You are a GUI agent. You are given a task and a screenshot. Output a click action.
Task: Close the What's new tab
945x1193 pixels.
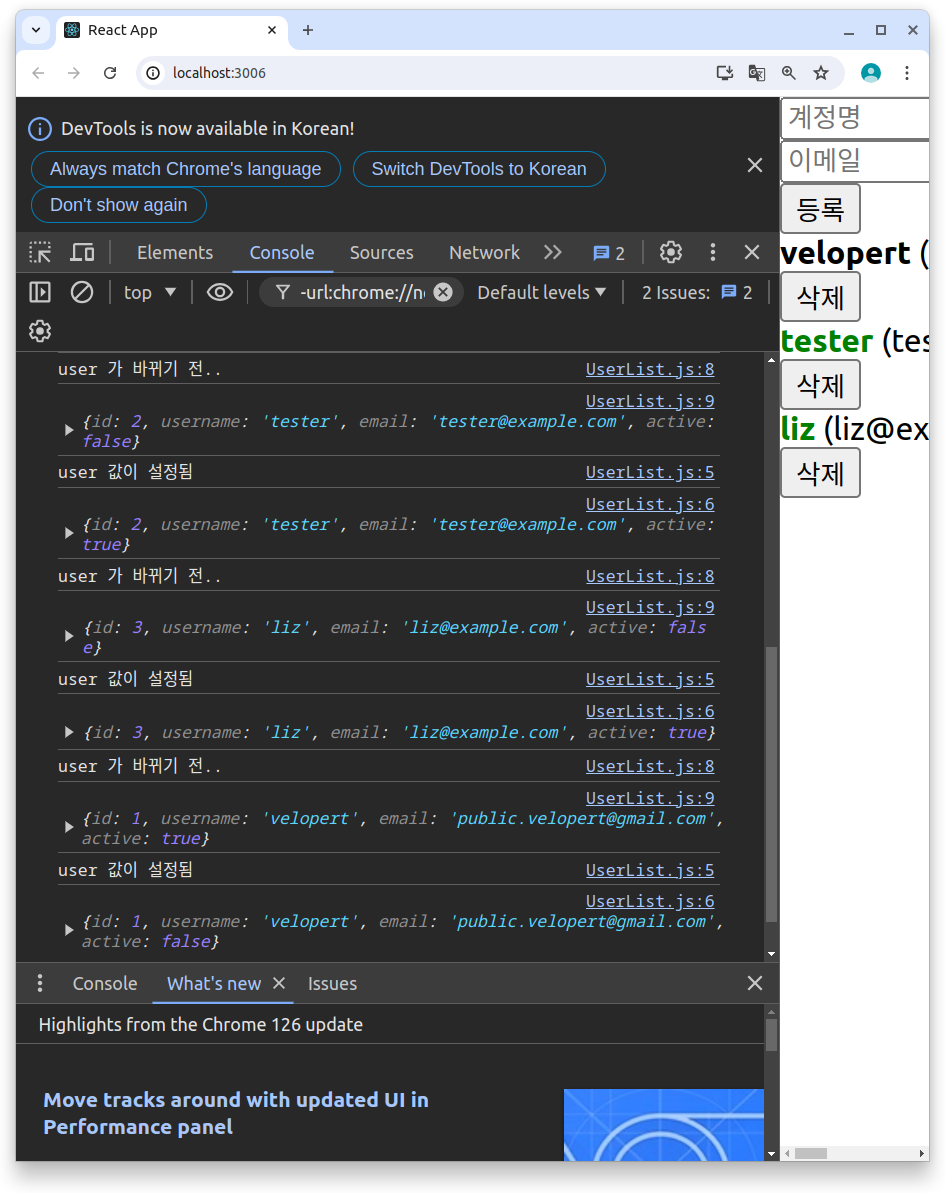(x=279, y=983)
